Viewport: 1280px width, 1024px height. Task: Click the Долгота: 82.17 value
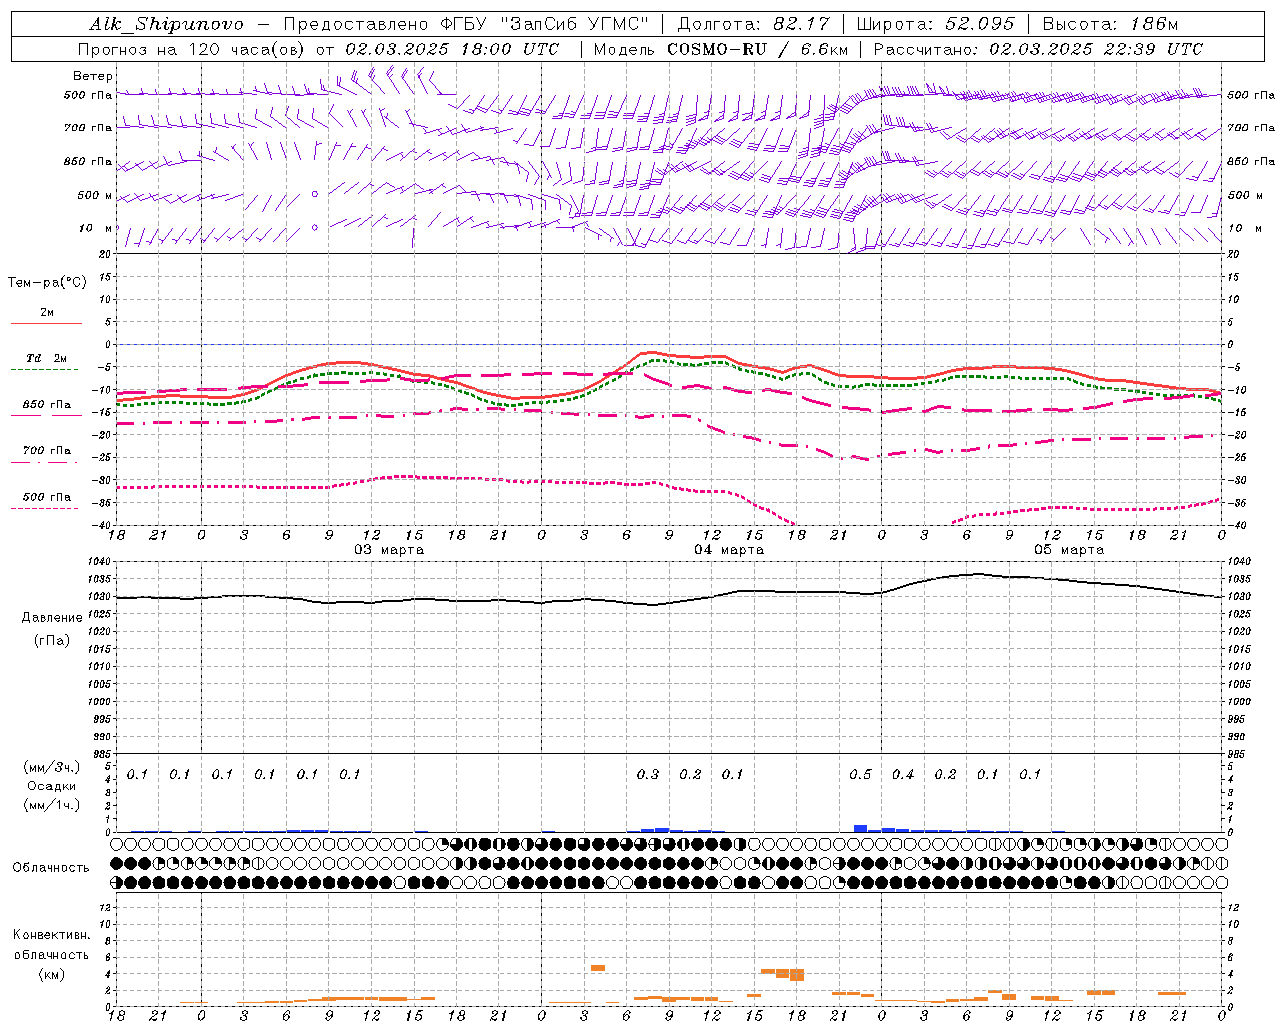753,24
